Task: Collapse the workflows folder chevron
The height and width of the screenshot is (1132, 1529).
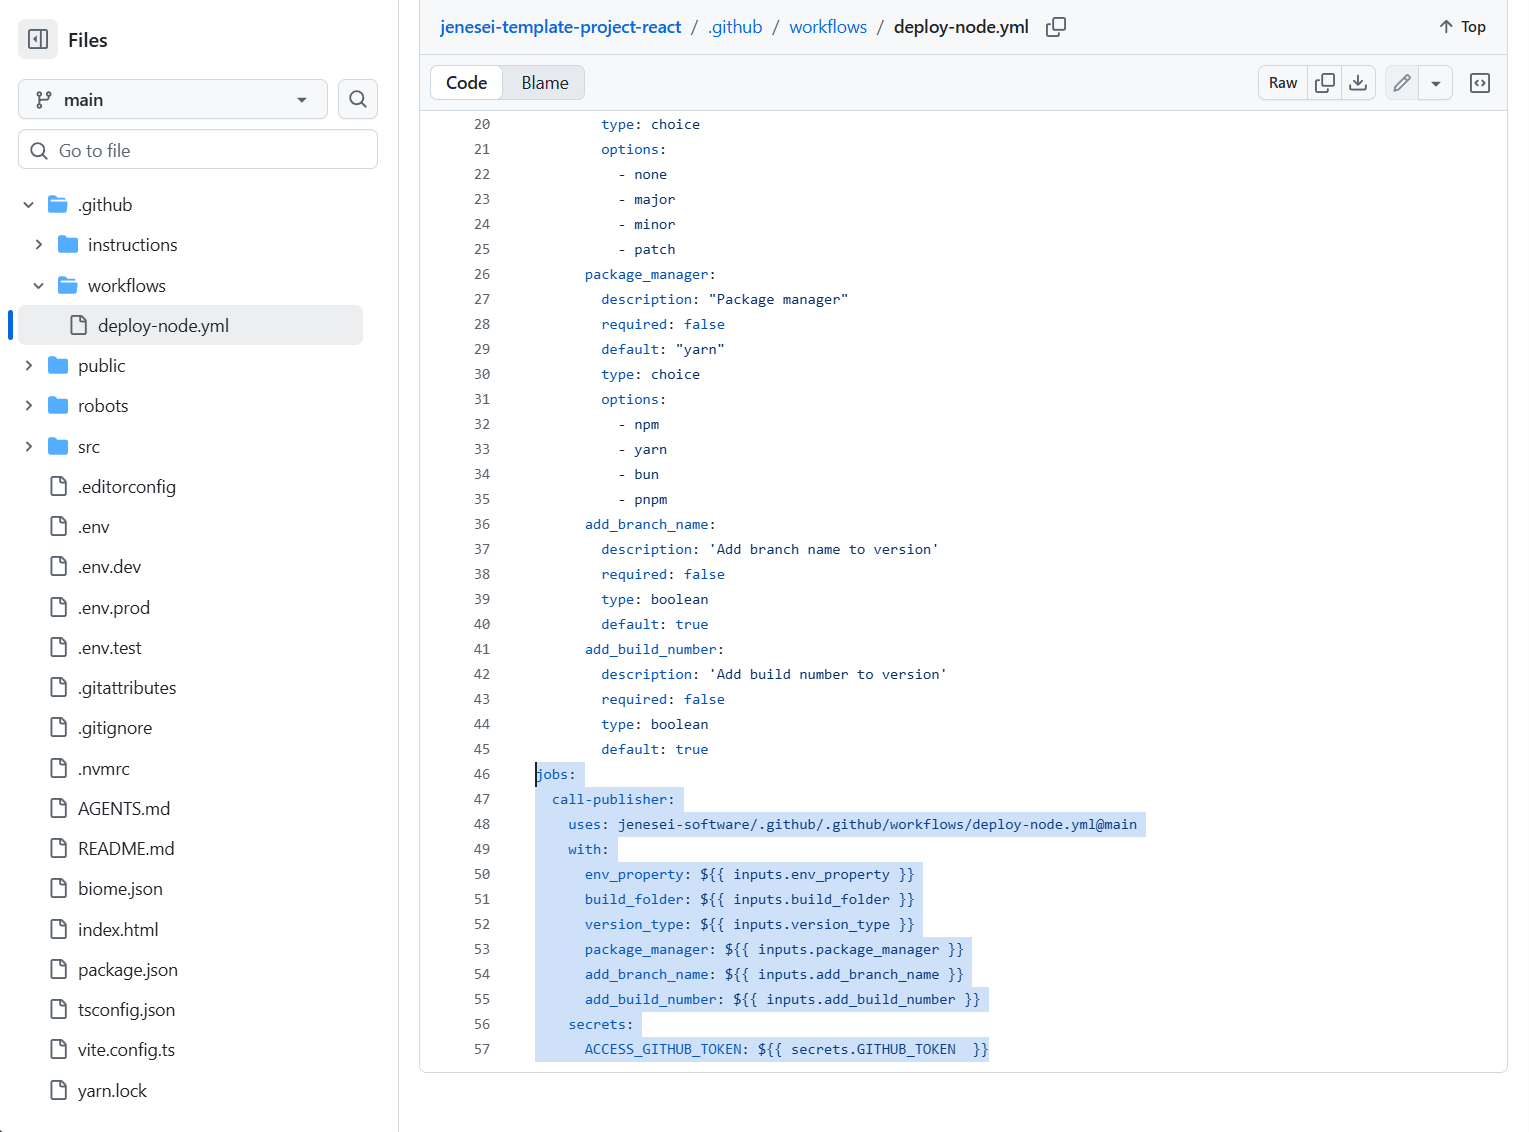Action: (39, 286)
